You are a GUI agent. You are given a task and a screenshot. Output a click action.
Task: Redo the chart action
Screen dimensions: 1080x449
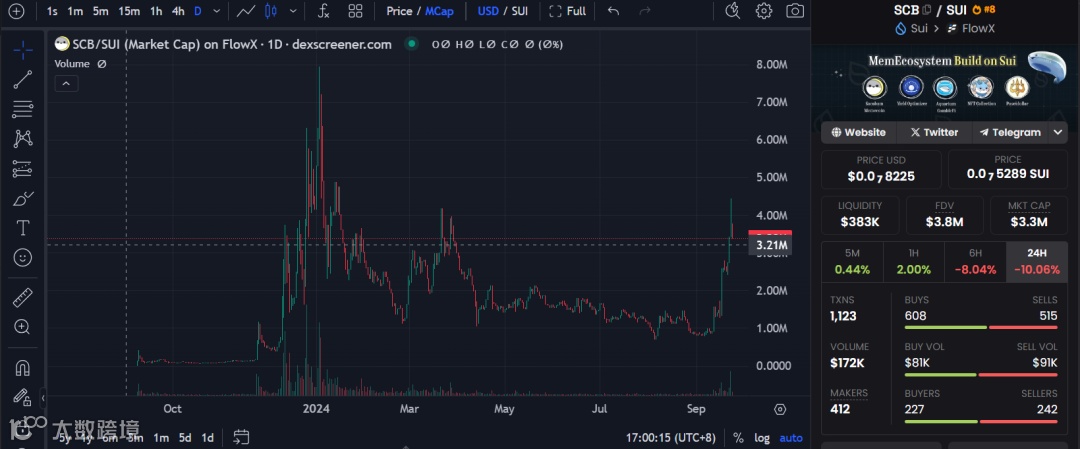[x=645, y=11]
